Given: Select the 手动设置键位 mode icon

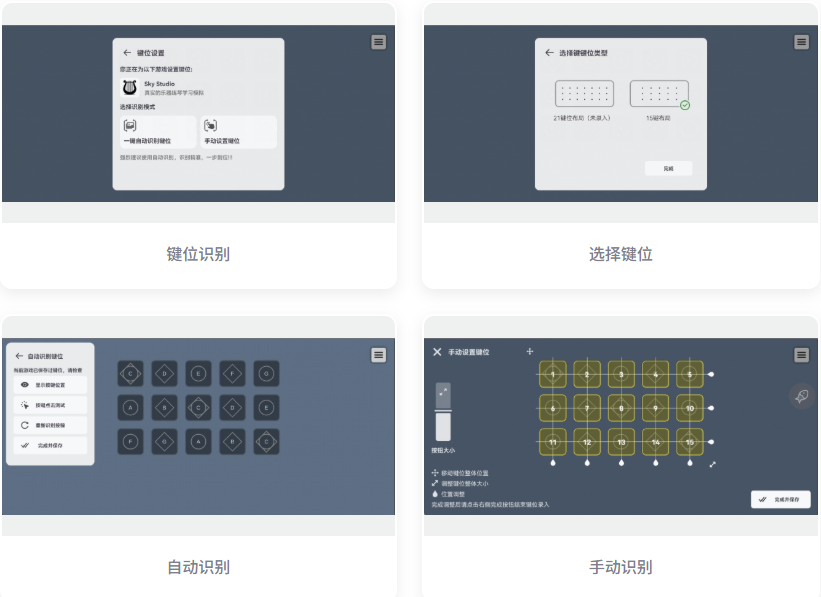Looking at the screenshot, I should point(212,124).
